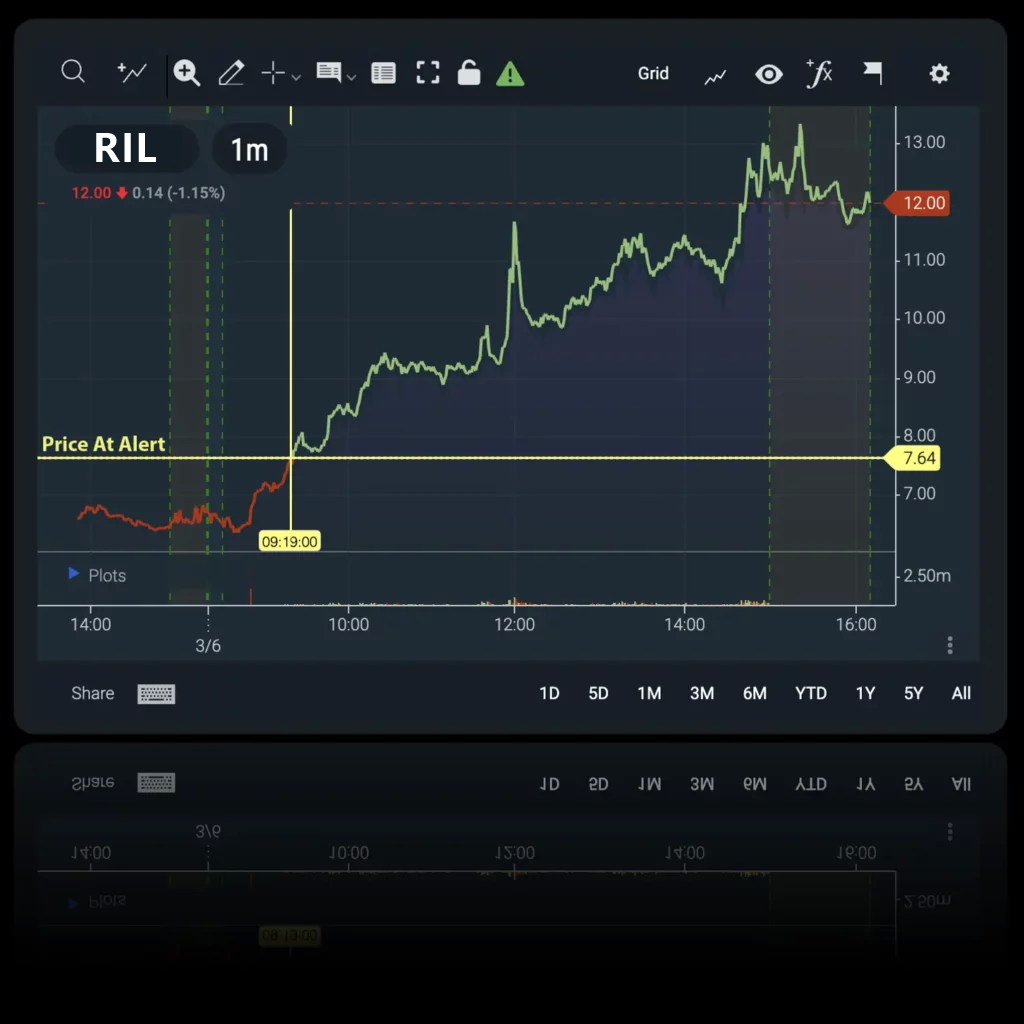Click the 09:19:00 time marker label
The width and height of the screenshot is (1024, 1024).
(x=289, y=541)
